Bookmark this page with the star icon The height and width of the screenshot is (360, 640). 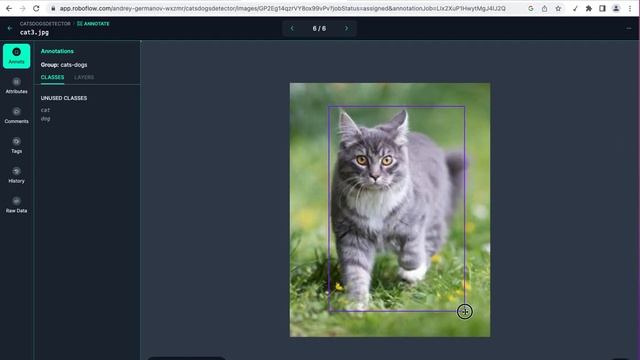click(558, 8)
